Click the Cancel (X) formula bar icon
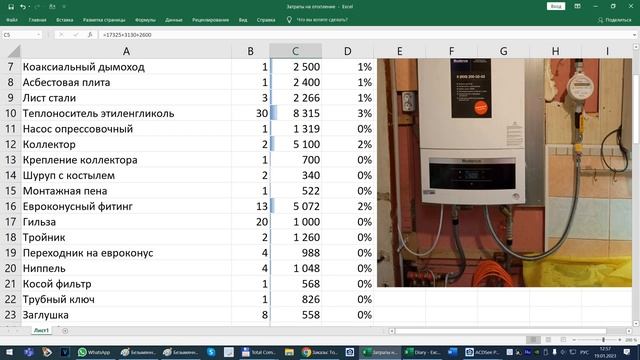The width and height of the screenshot is (640, 360). [61, 35]
